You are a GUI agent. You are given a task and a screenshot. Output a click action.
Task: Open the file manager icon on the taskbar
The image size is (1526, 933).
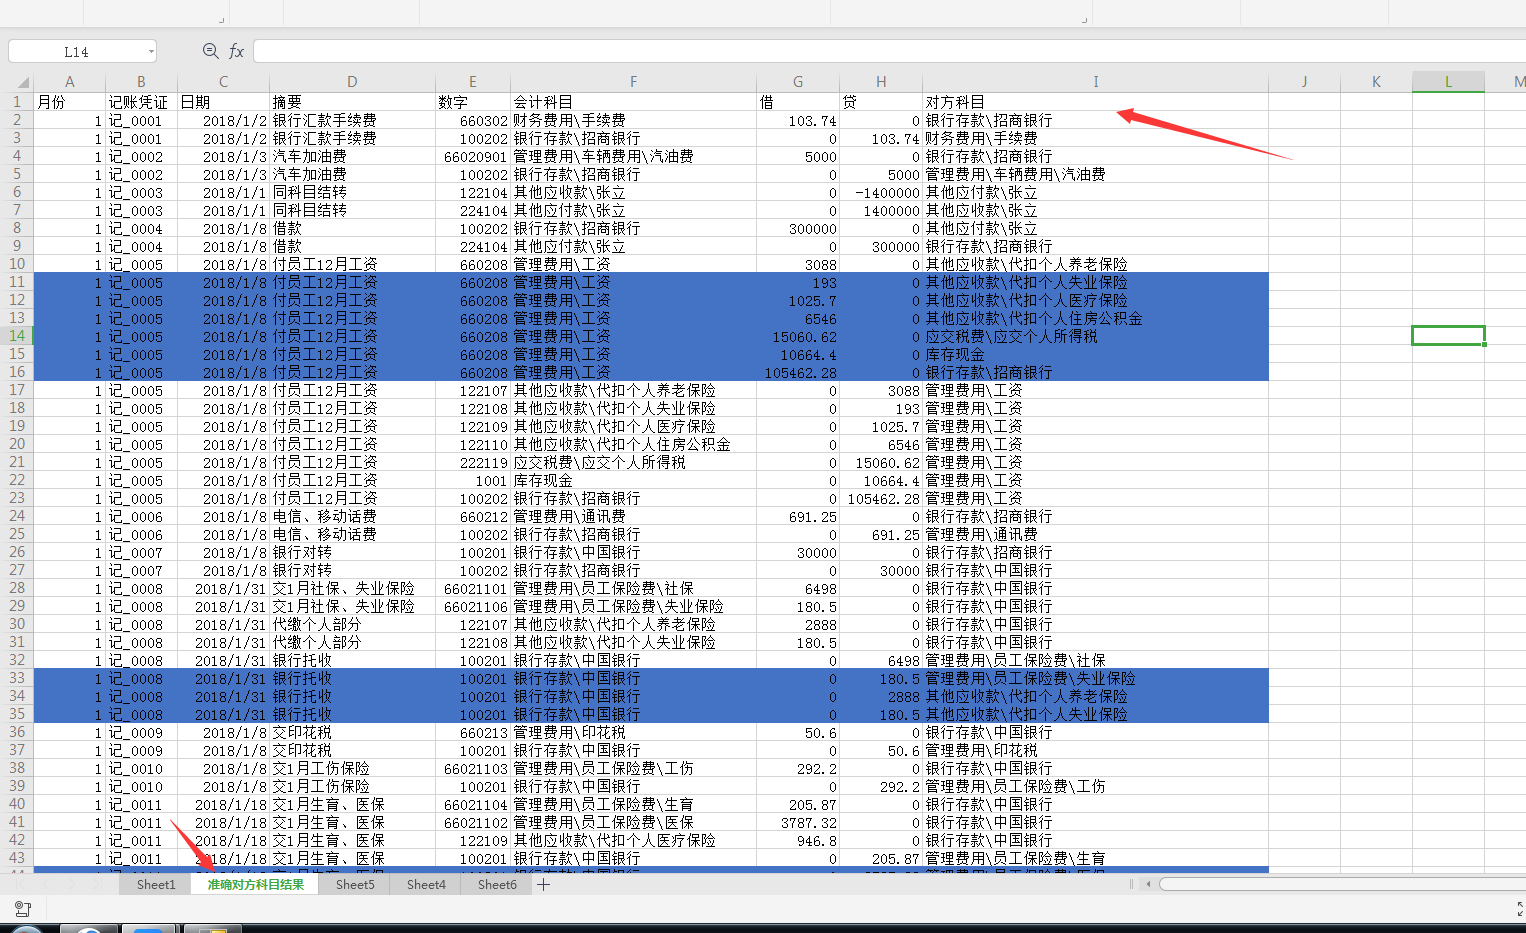tap(212, 927)
